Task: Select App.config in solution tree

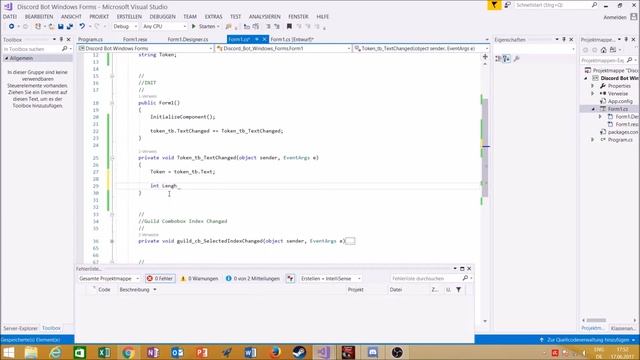Action: (620, 101)
